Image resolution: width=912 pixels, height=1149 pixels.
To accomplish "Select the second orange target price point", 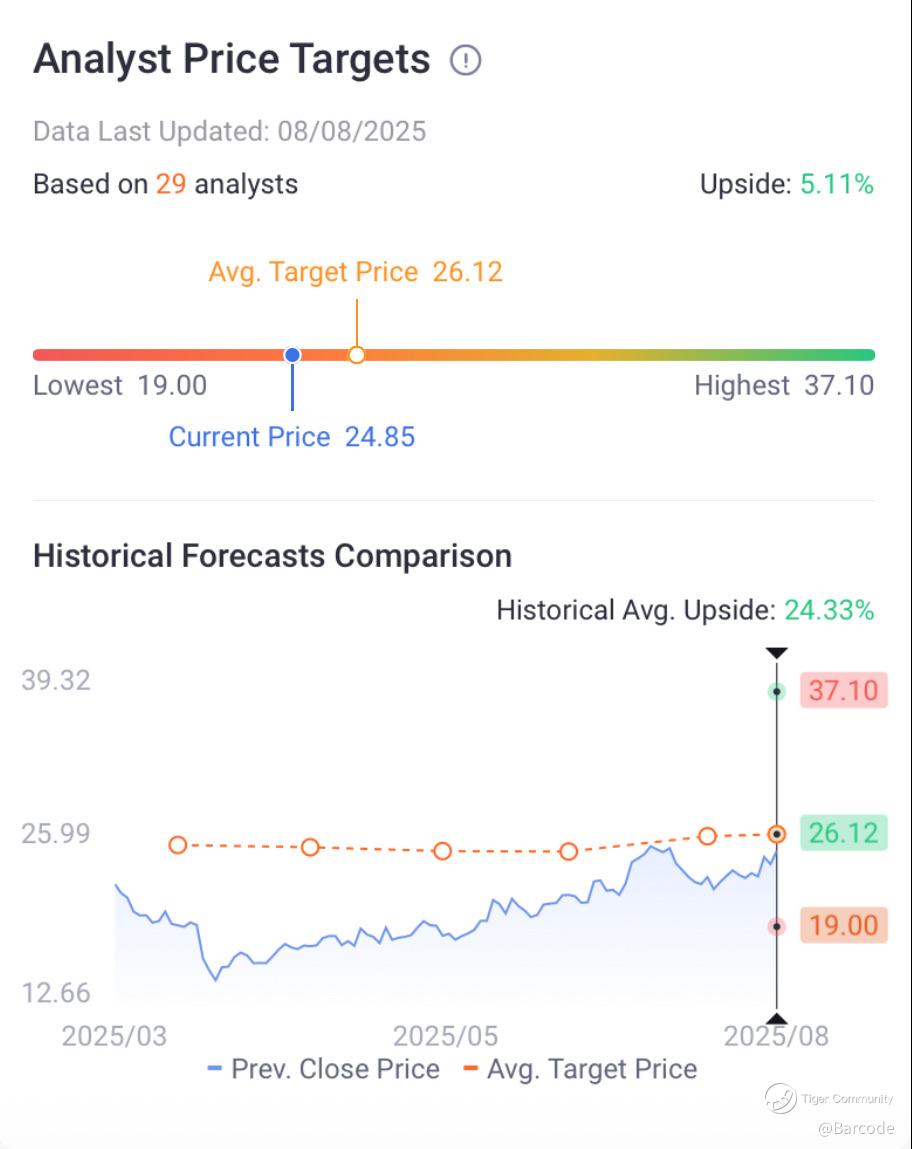I will tap(310, 847).
